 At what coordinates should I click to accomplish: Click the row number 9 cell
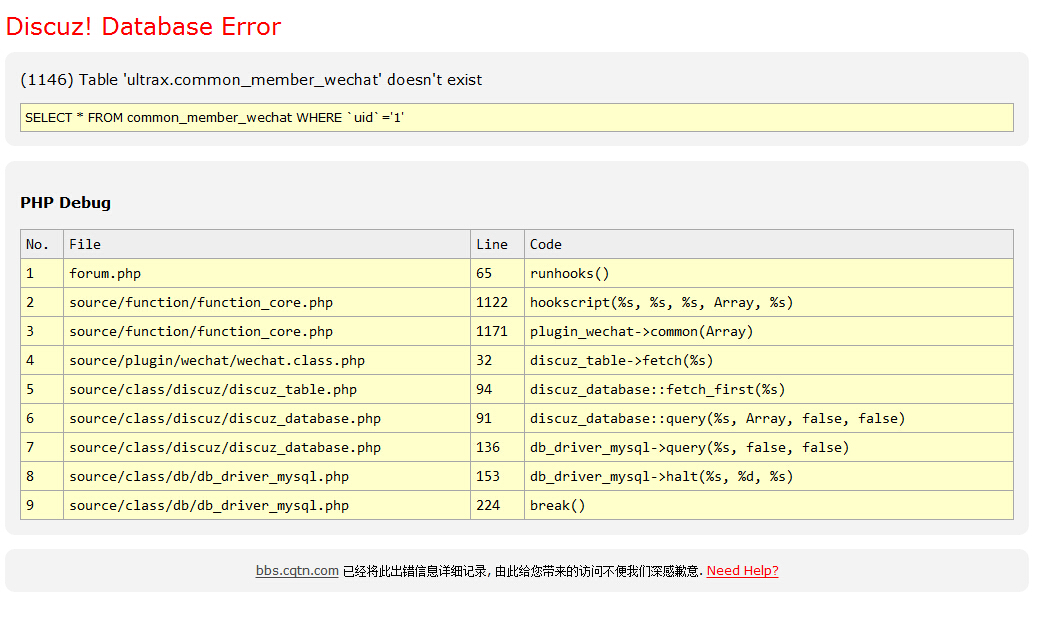(42, 505)
